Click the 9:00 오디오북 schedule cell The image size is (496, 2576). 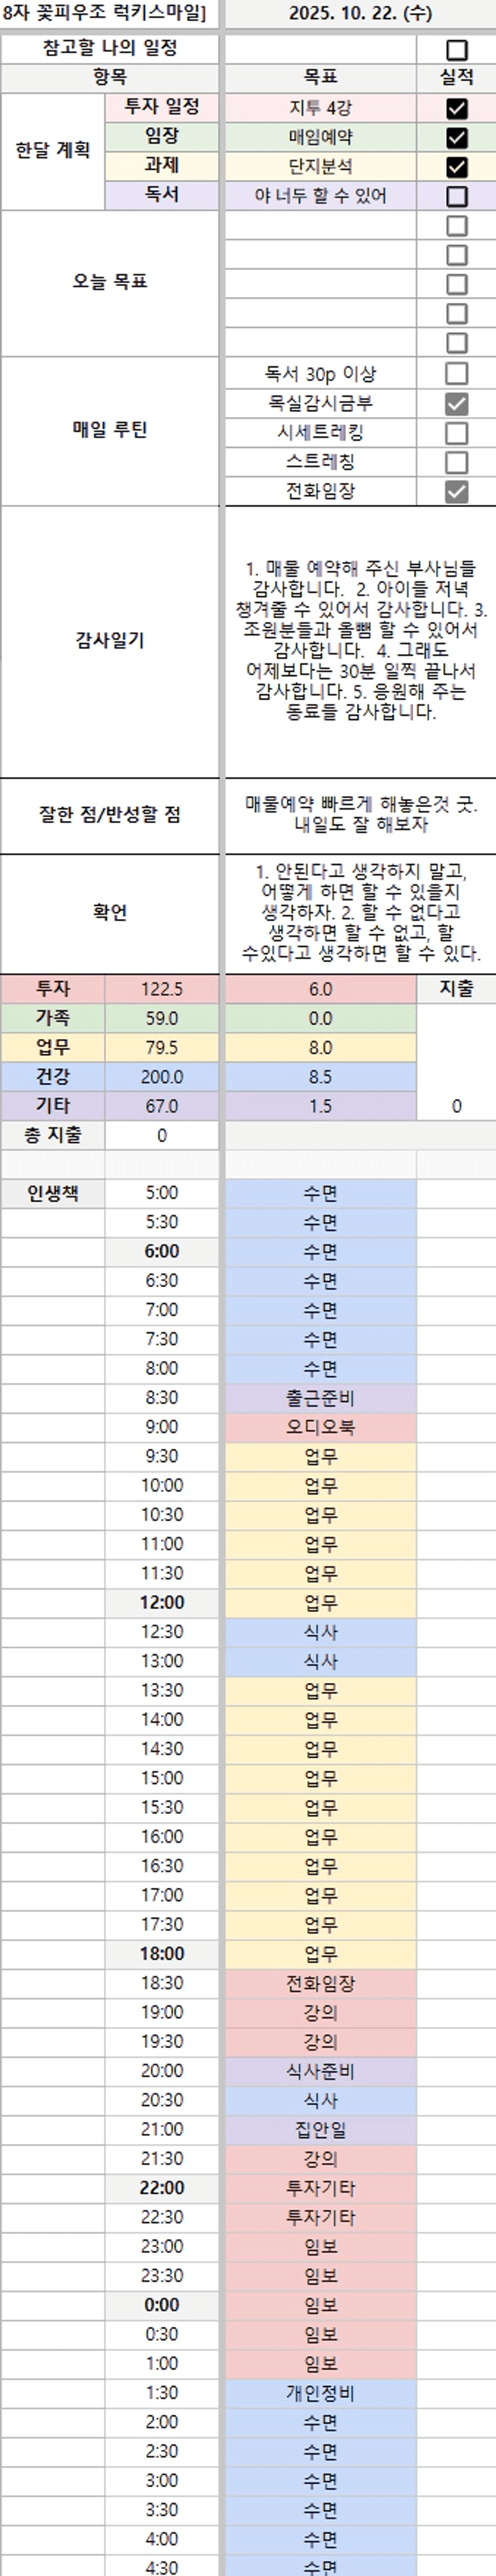click(320, 1427)
